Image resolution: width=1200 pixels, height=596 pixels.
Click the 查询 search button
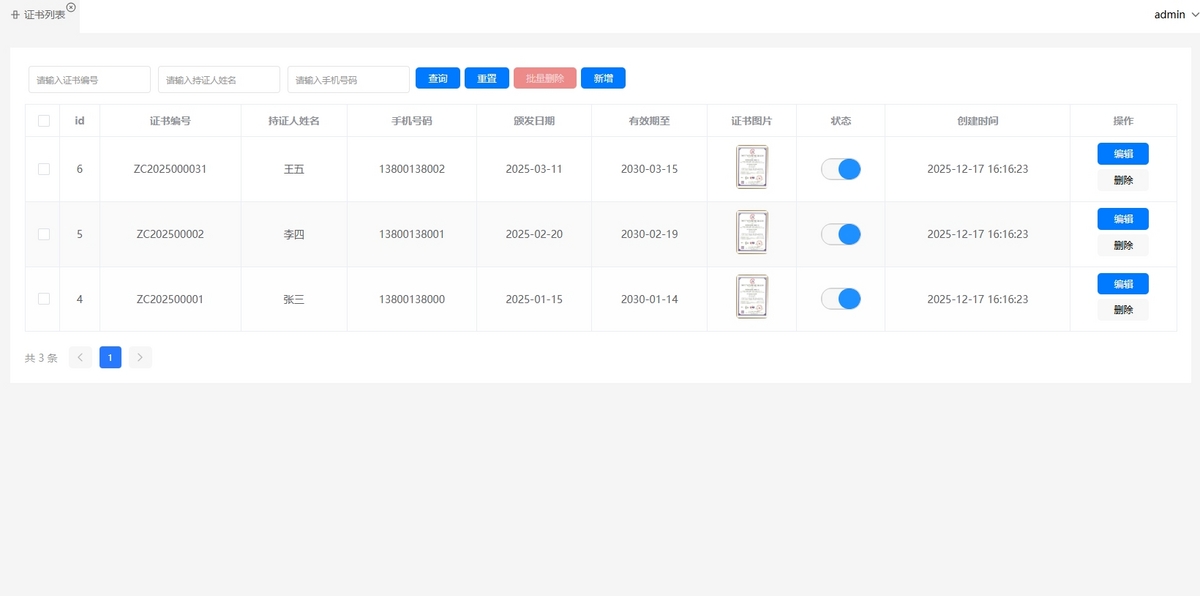(437, 78)
